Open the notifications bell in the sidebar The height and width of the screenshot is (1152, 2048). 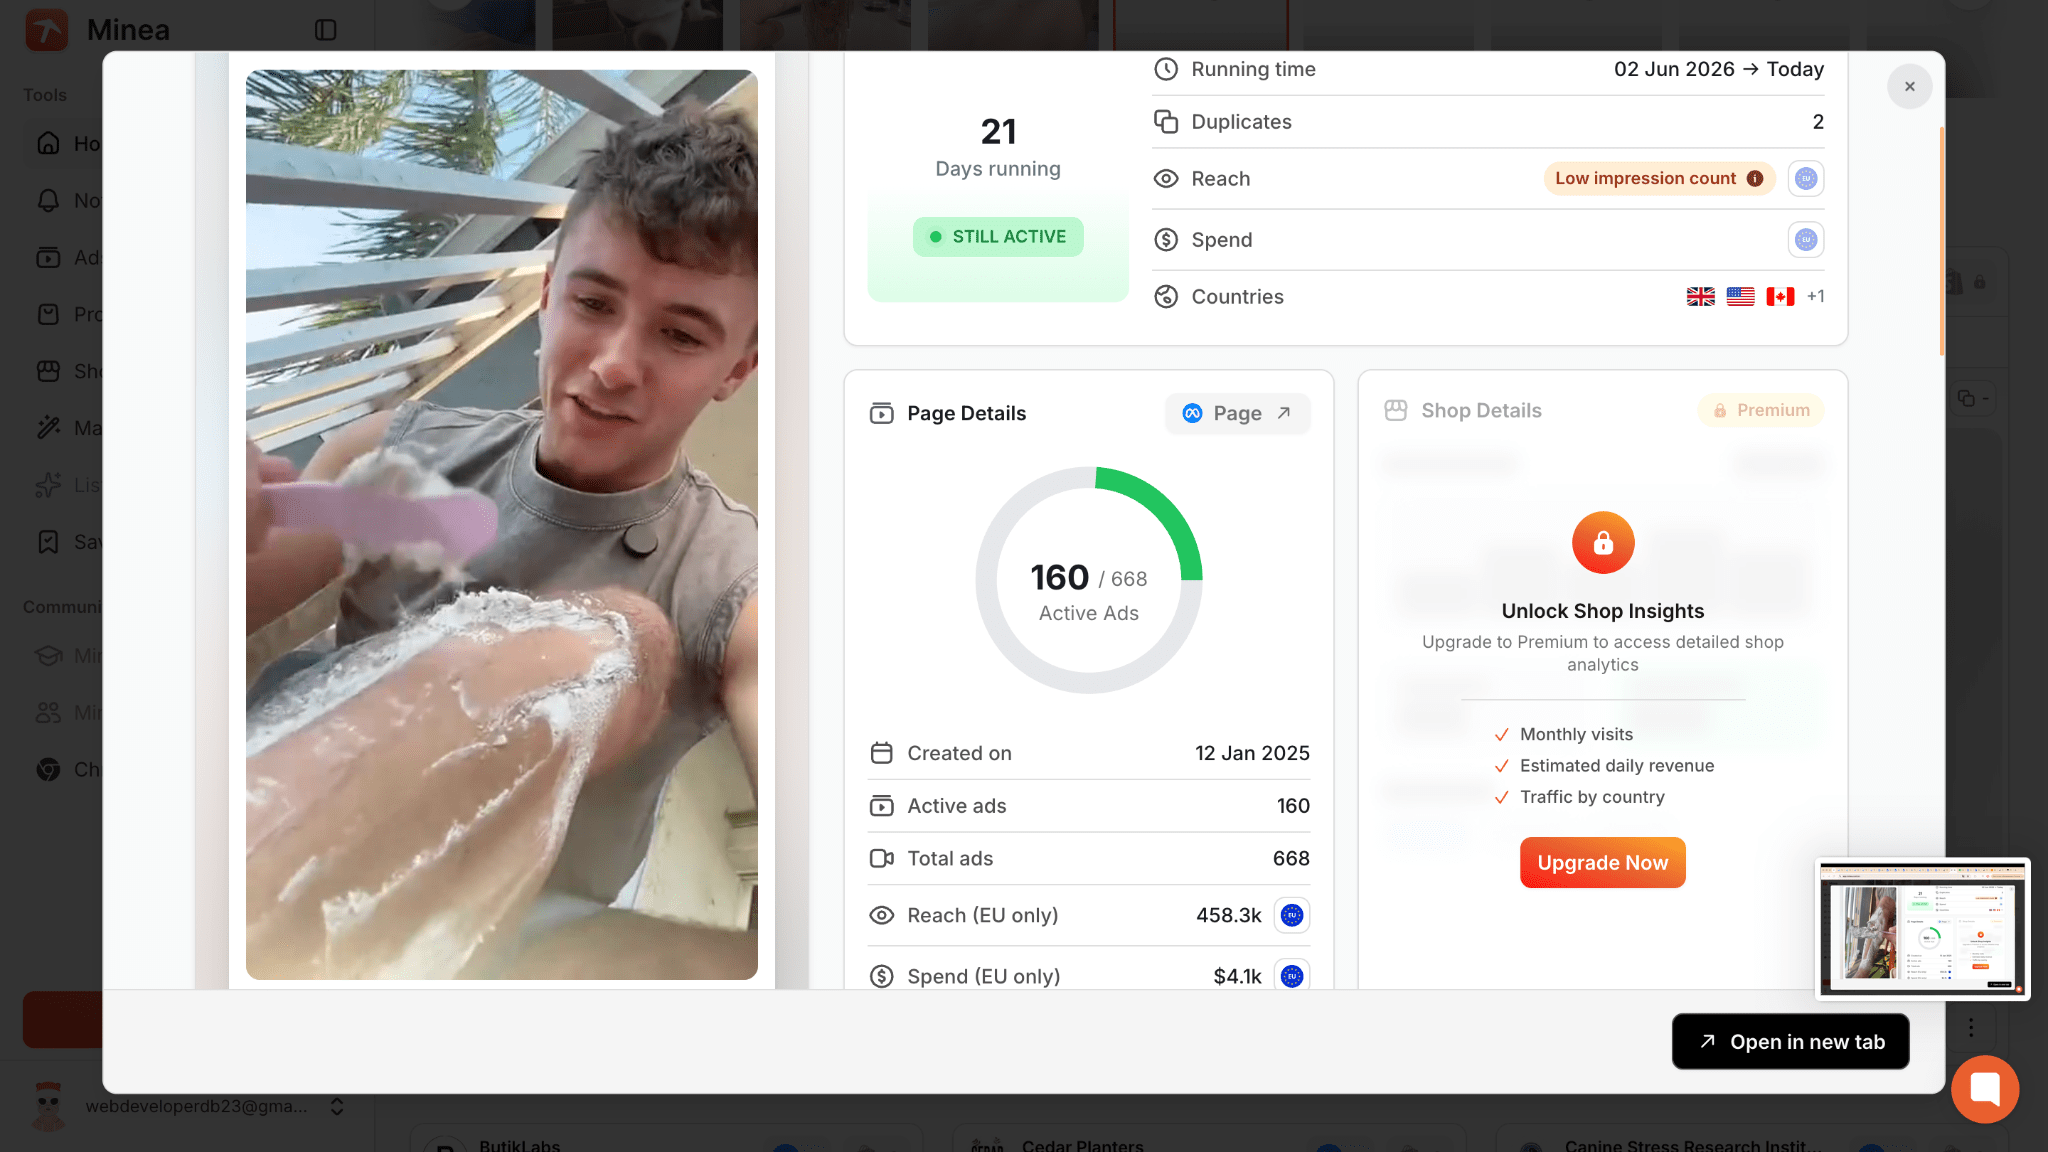(48, 200)
